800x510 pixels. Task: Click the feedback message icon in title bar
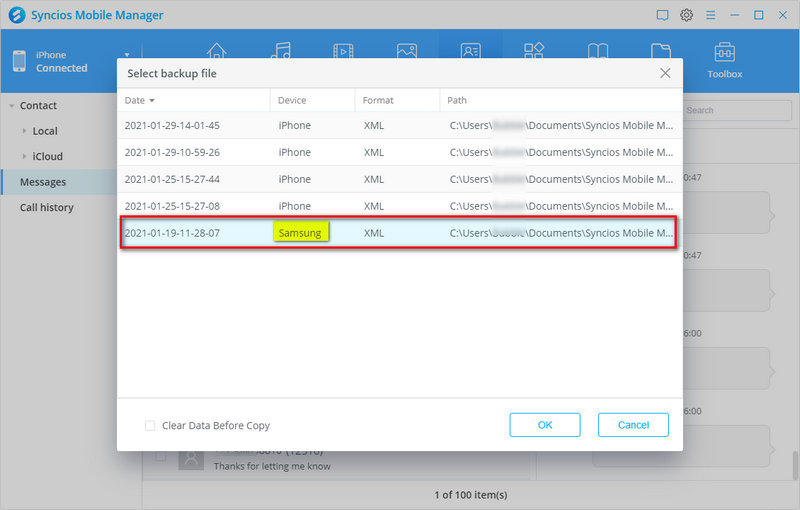tap(662, 15)
